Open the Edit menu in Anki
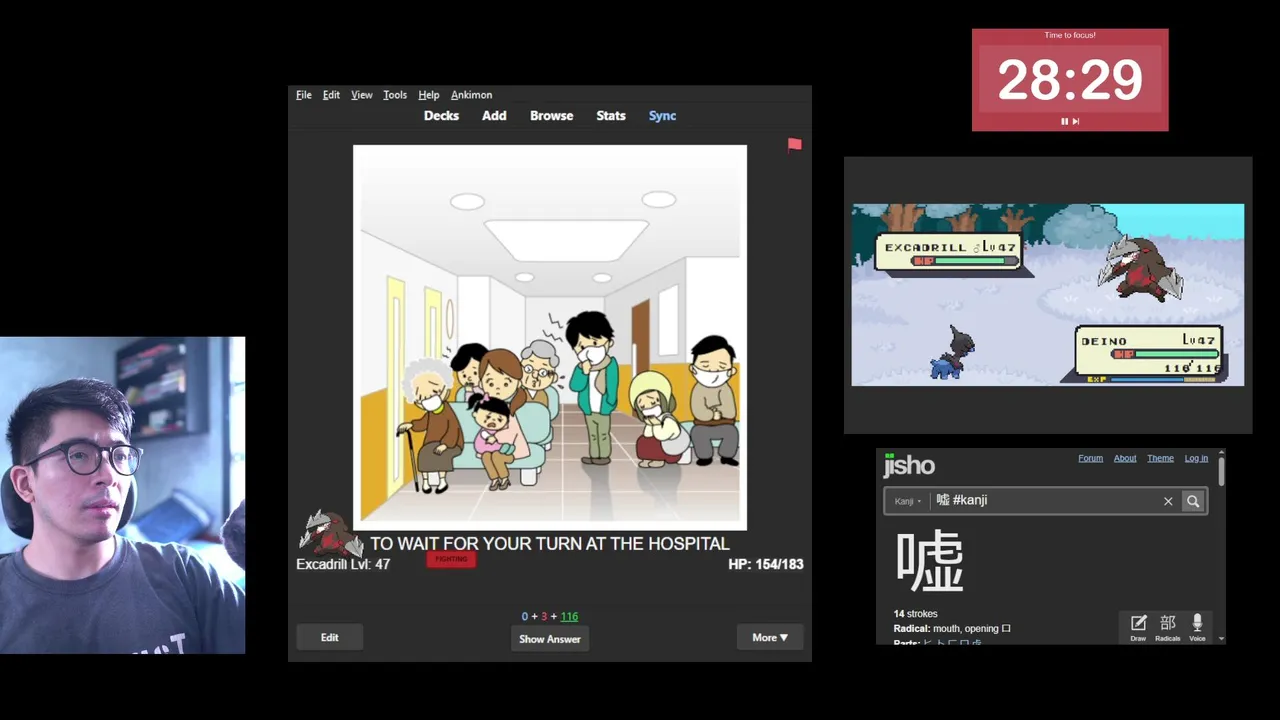1280x720 pixels. coord(331,95)
